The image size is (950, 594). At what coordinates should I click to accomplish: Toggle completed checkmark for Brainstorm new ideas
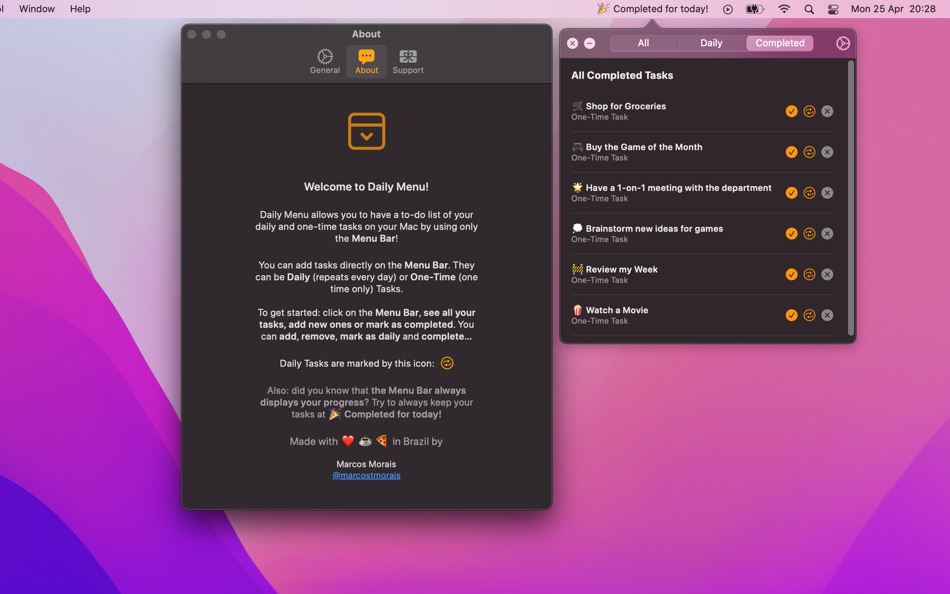pyautogui.click(x=791, y=233)
